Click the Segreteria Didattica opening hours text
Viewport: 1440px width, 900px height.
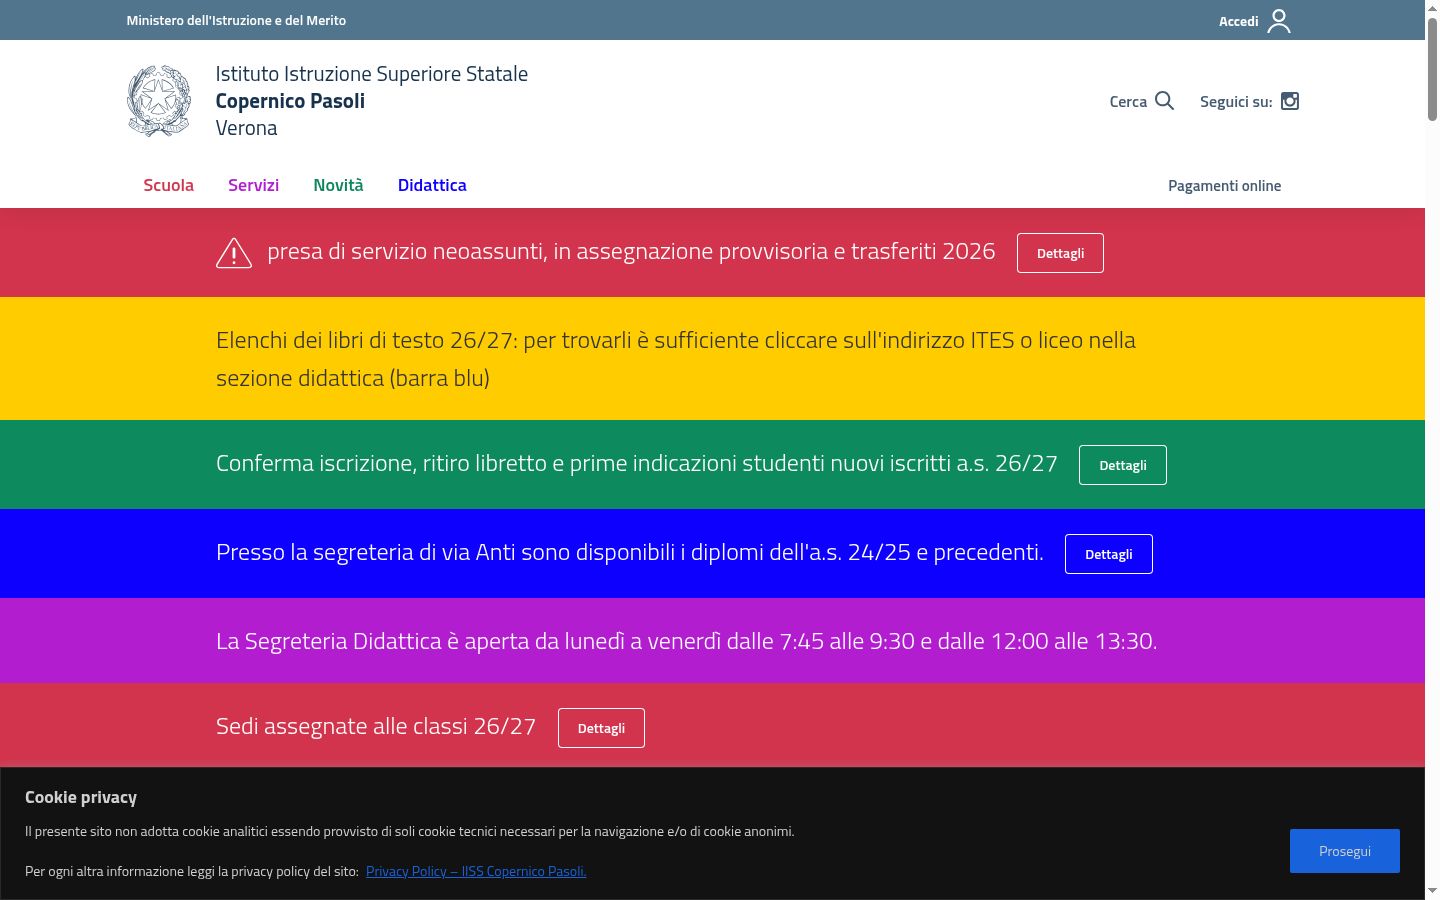(686, 641)
